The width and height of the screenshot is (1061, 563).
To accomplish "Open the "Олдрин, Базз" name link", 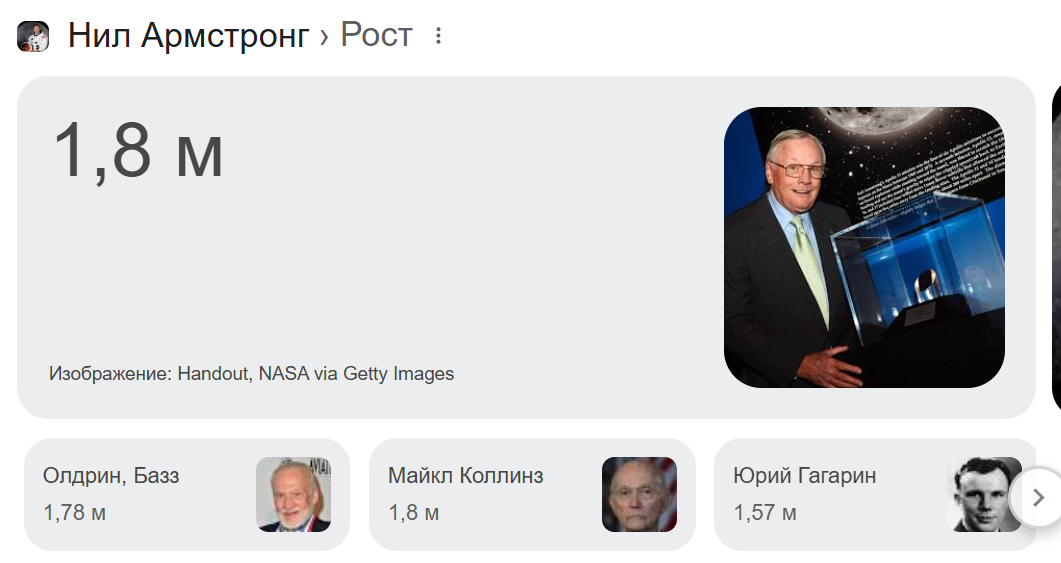I will [111, 476].
